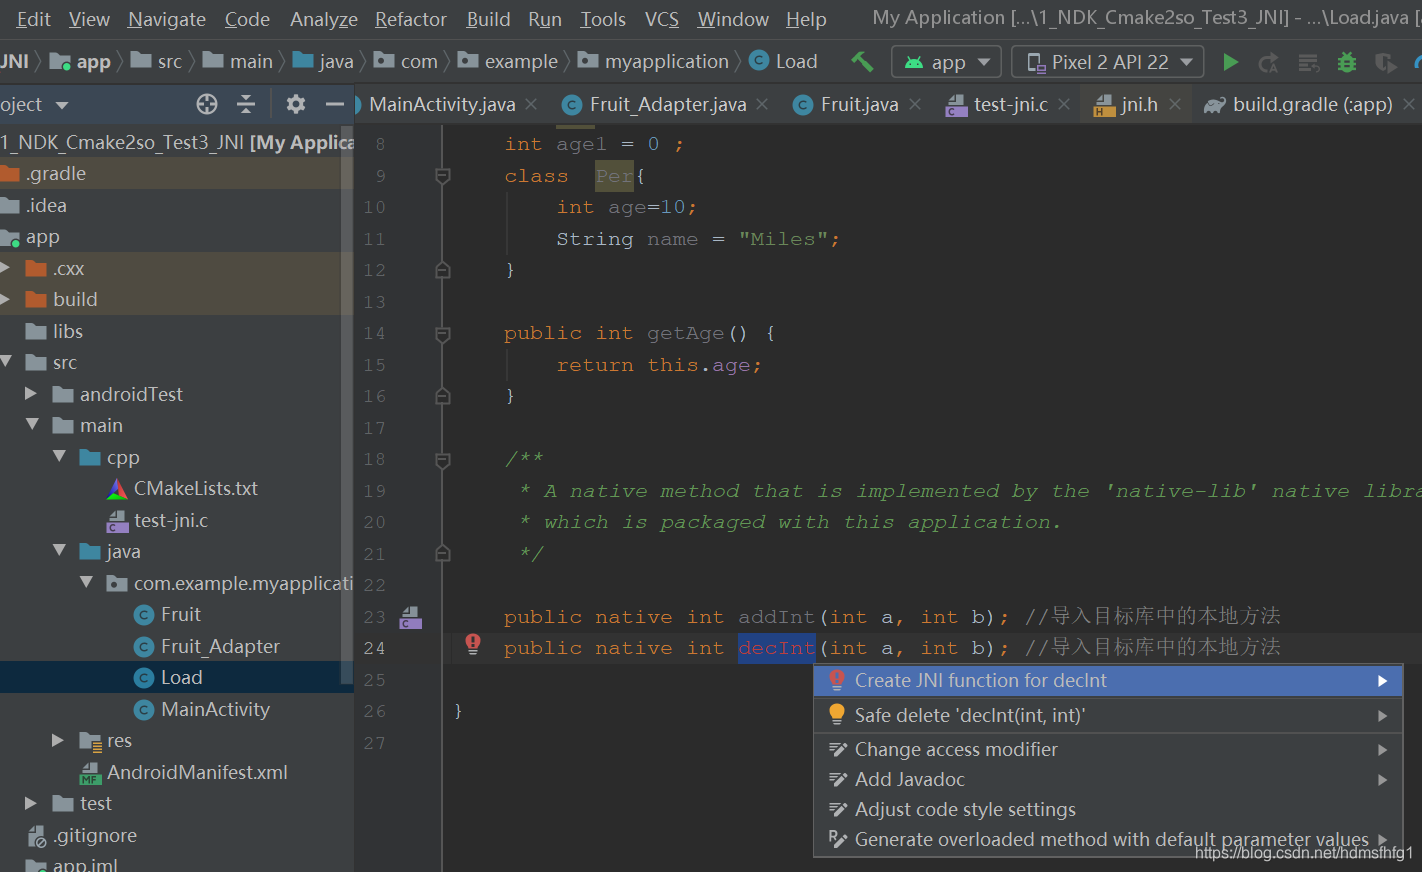Viewport: 1422px width, 872px height.
Task: Click Select Opened File target icon
Action: click(x=207, y=104)
